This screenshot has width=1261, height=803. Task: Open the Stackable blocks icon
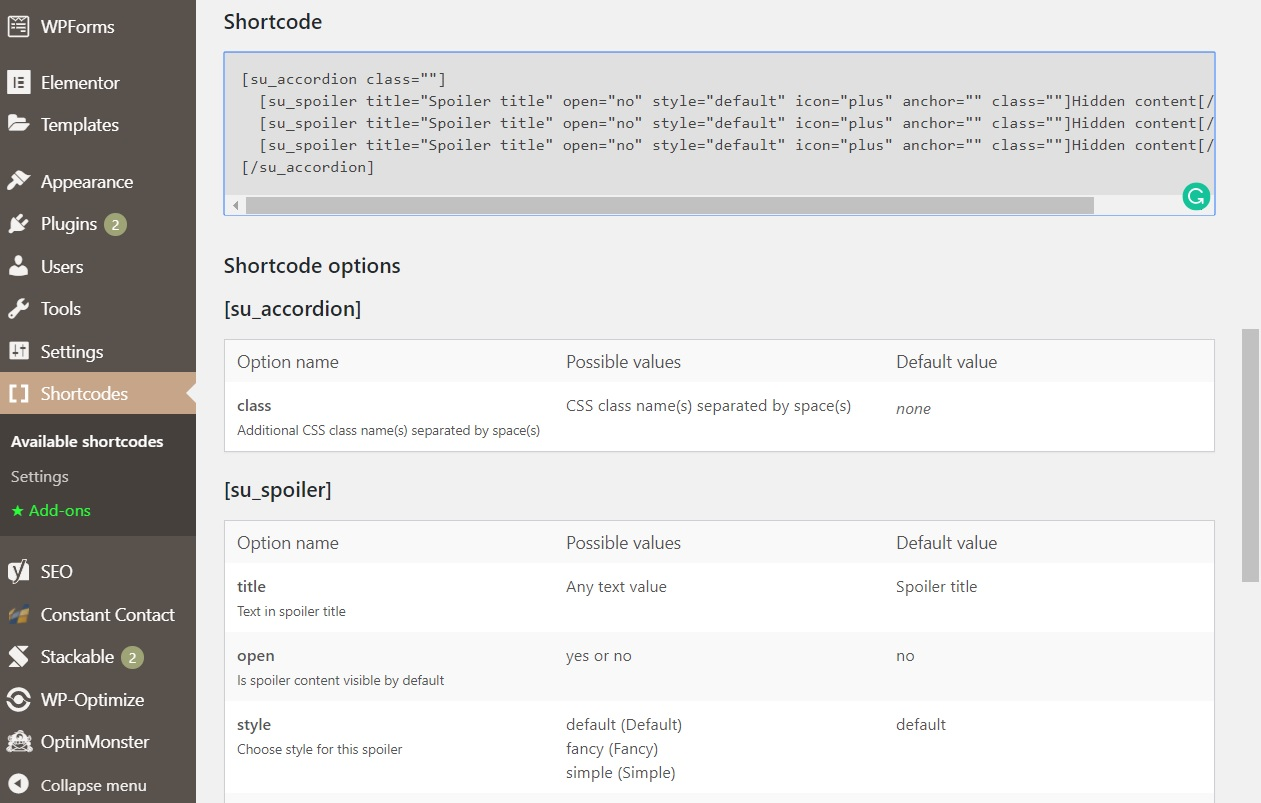[x=19, y=657]
